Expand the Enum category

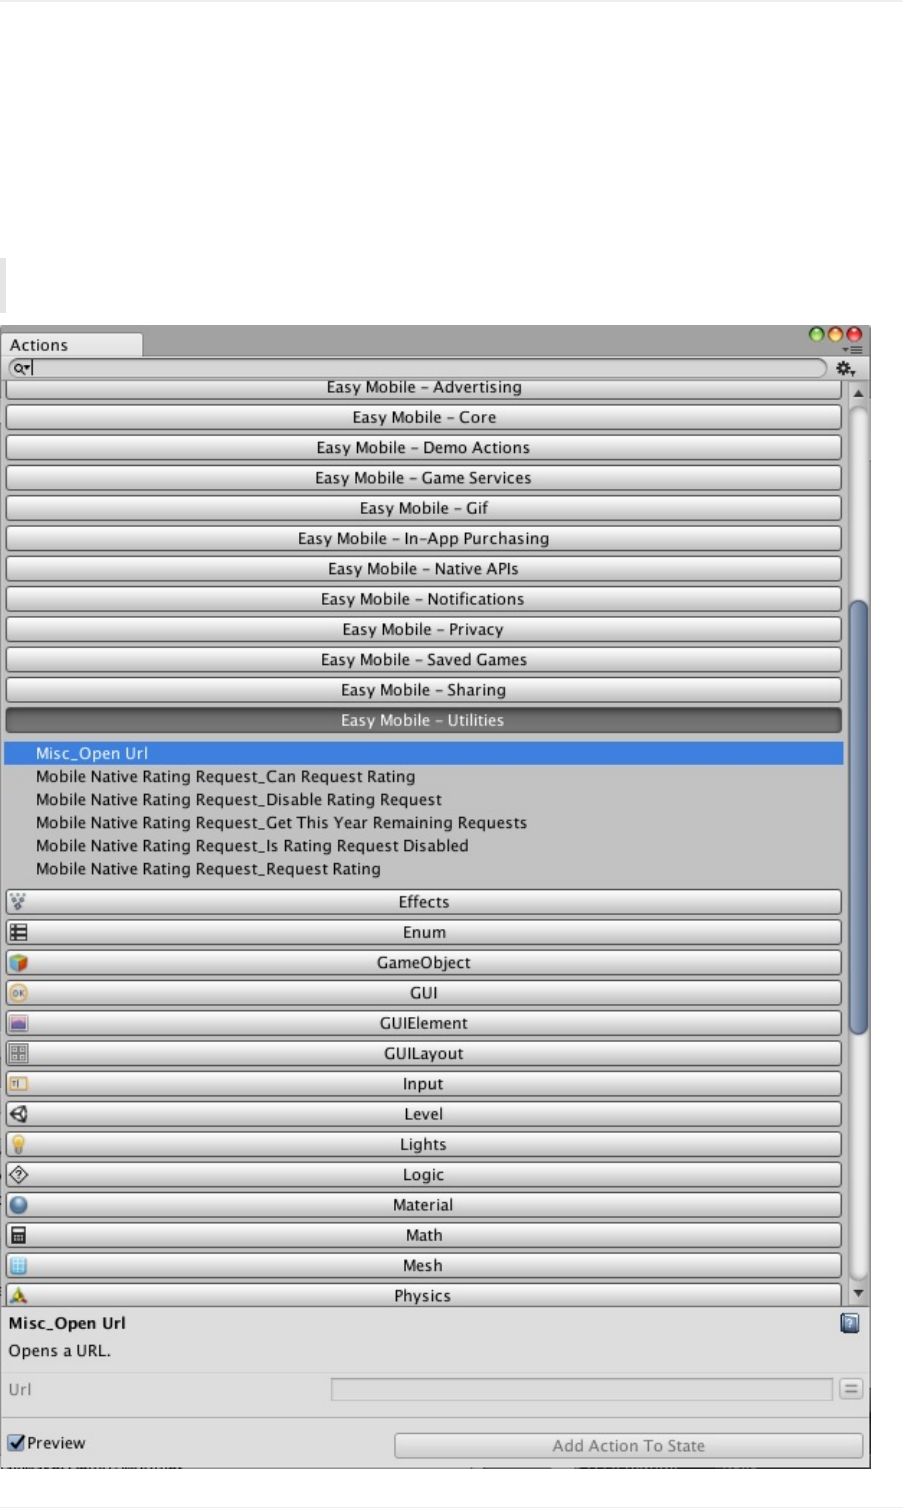[424, 932]
